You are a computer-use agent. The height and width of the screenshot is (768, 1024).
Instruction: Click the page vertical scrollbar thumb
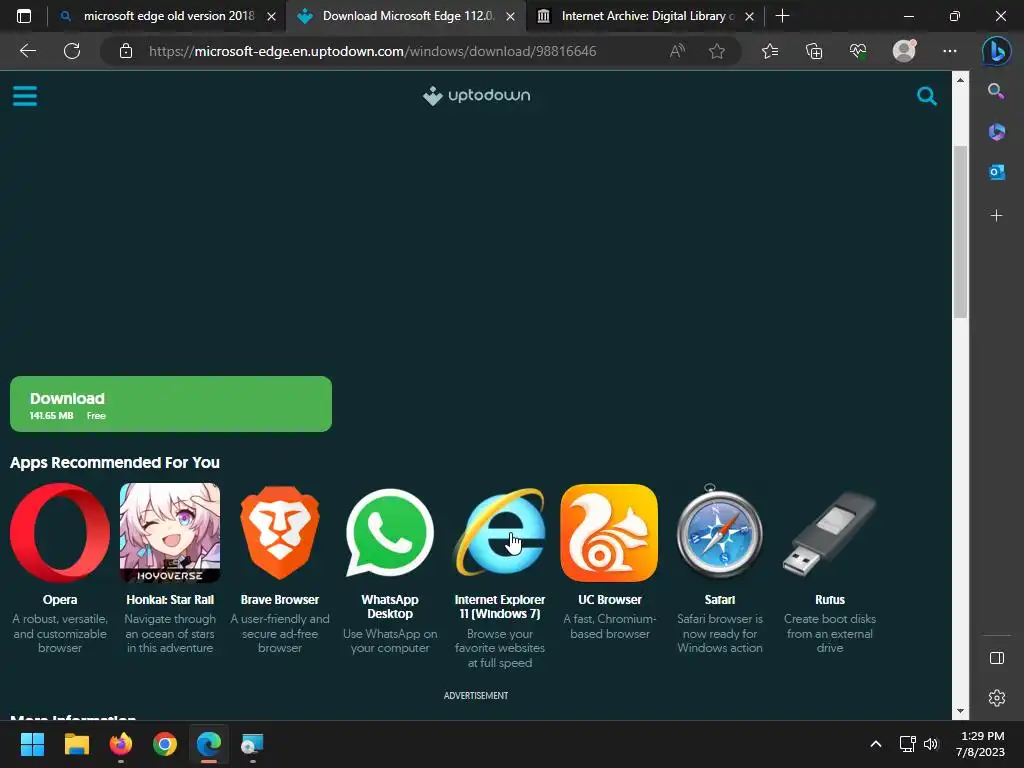click(960, 232)
